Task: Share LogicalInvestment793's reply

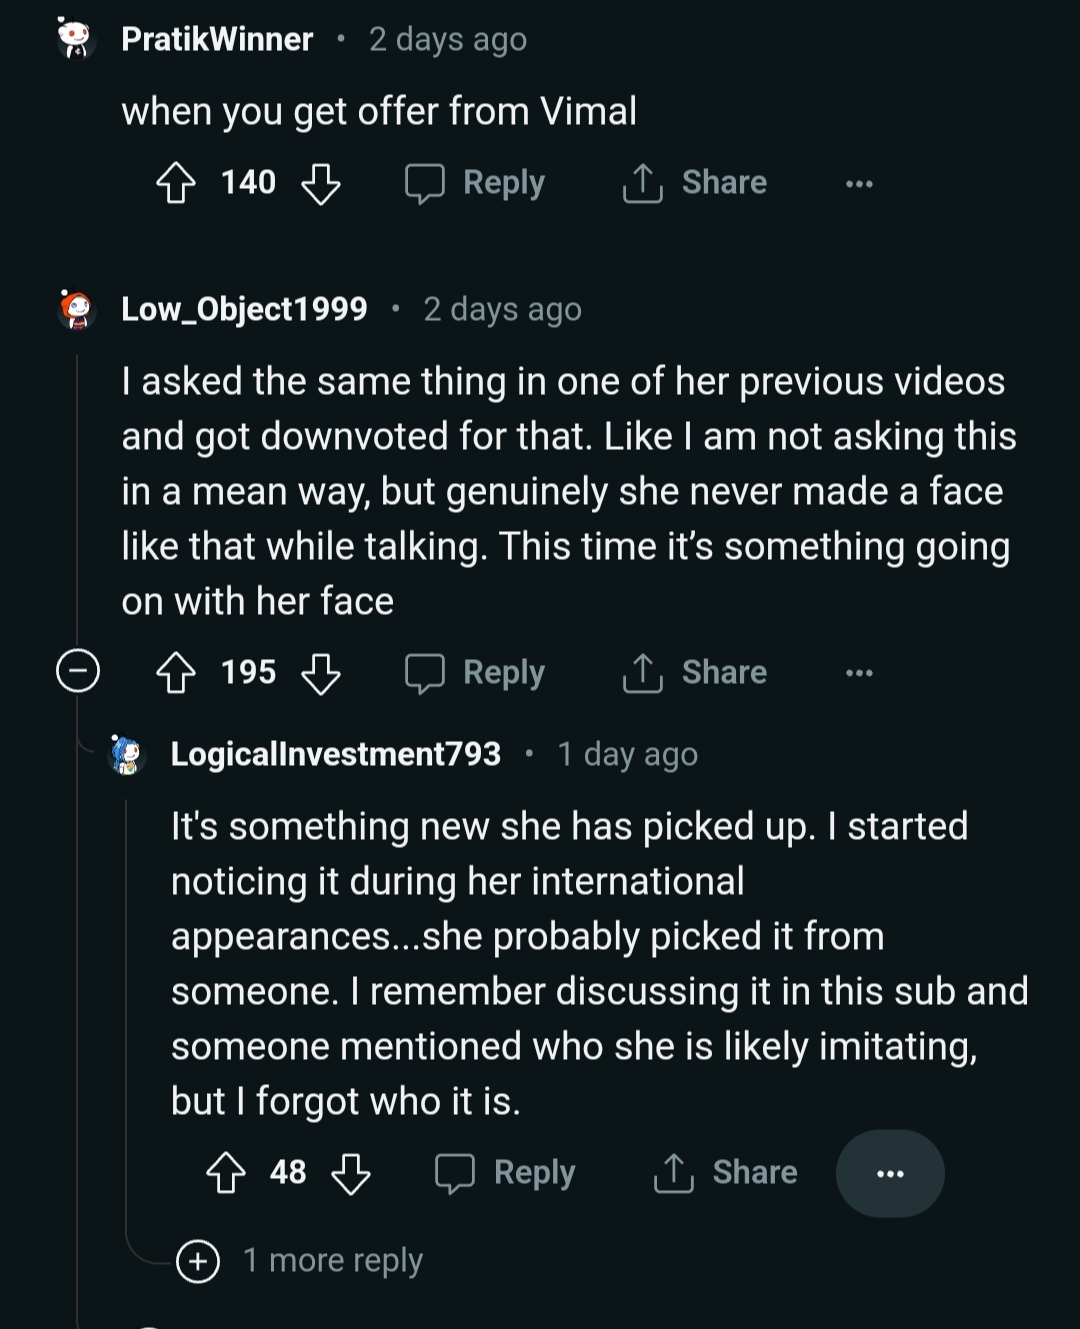Action: (x=726, y=1173)
